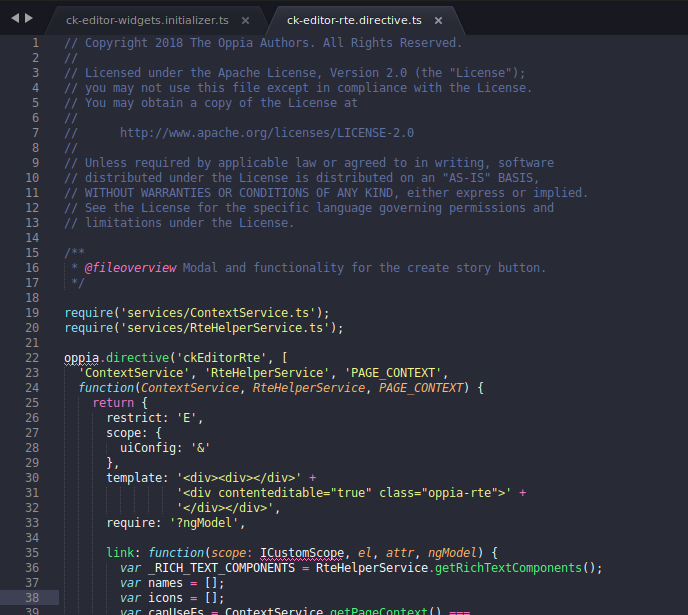The image size is (688, 615).
Task: Click line number 15 in gutter
Action: [32, 253]
